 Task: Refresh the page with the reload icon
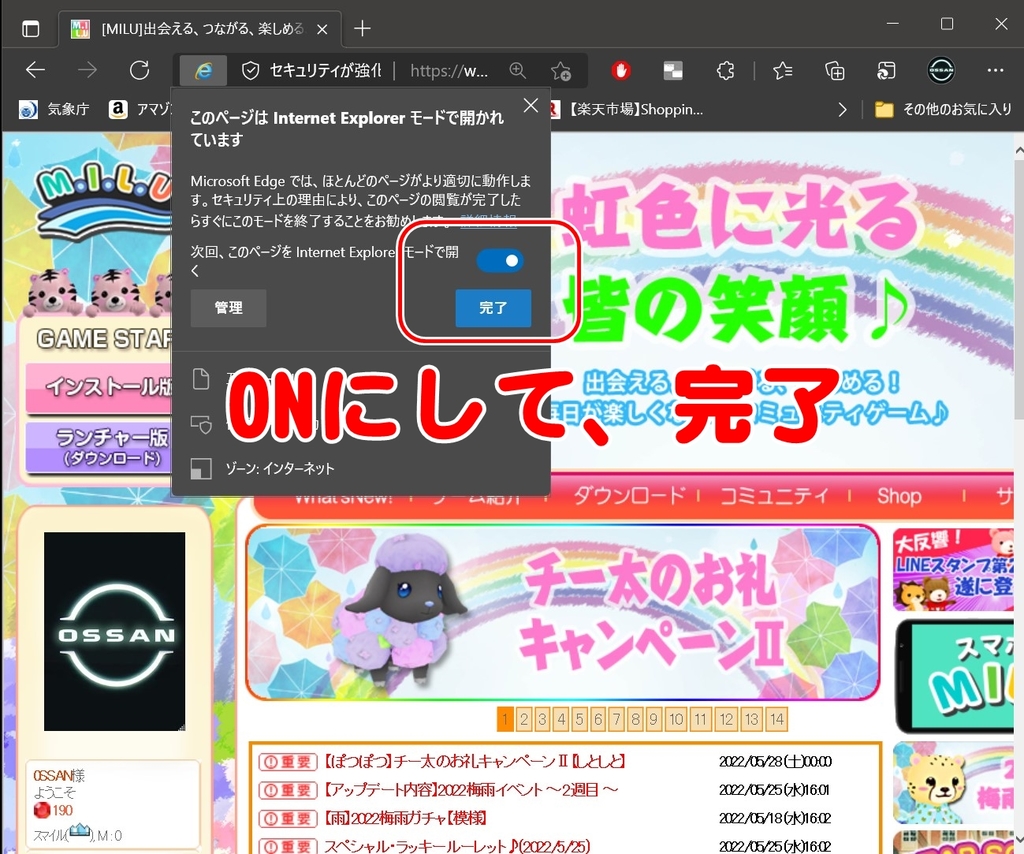pyautogui.click(x=140, y=70)
